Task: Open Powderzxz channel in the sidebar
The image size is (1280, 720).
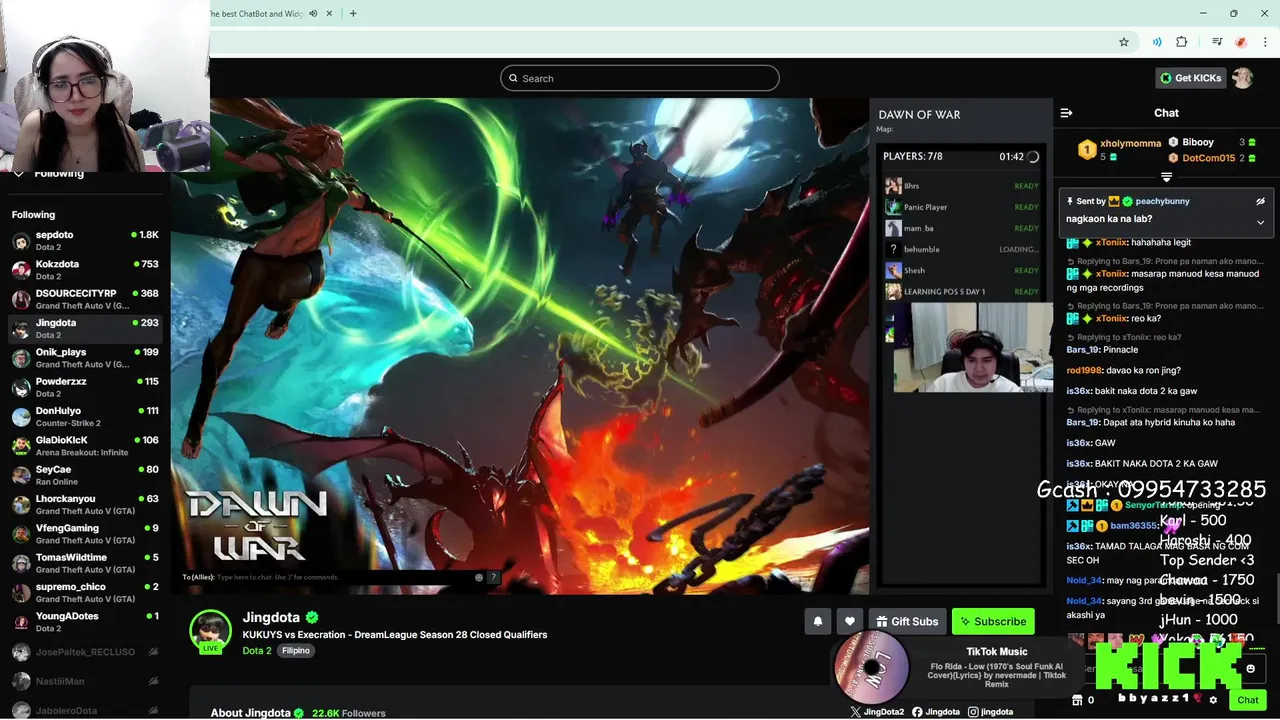Action: pos(86,387)
